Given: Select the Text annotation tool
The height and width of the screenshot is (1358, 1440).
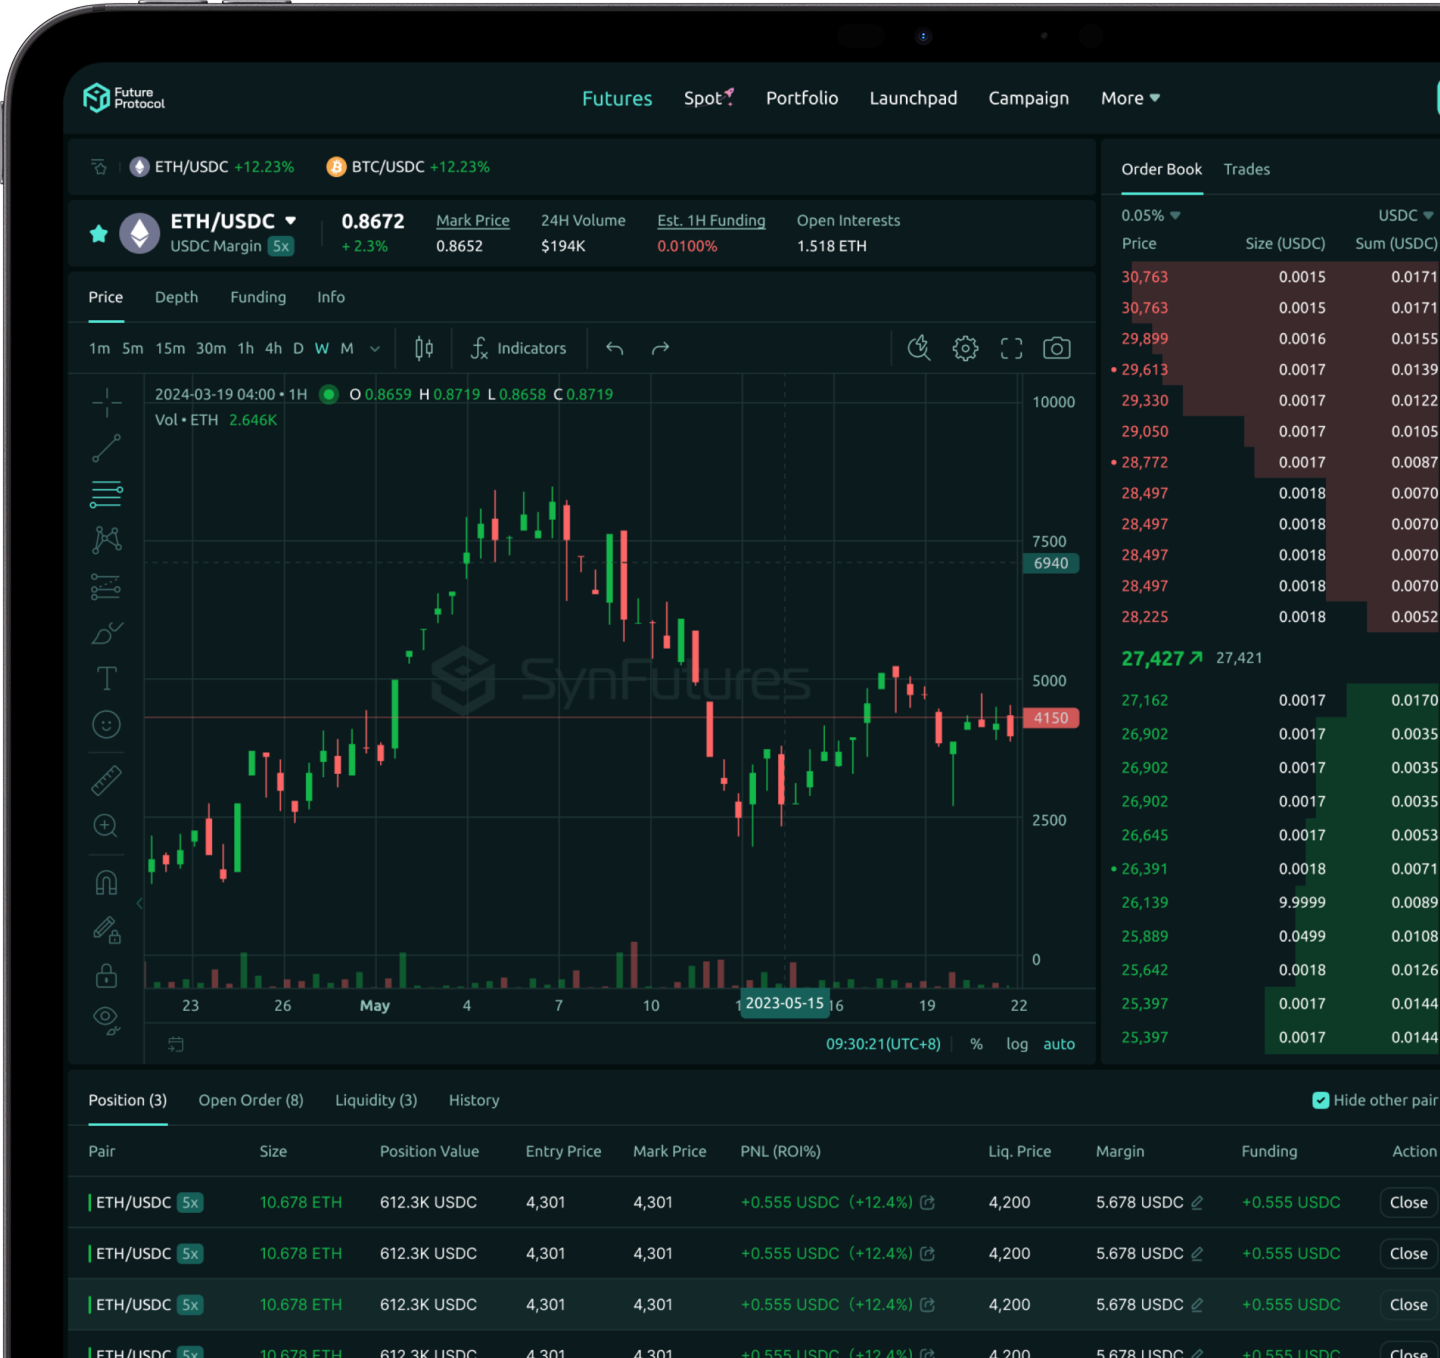Looking at the screenshot, I should (x=106, y=679).
